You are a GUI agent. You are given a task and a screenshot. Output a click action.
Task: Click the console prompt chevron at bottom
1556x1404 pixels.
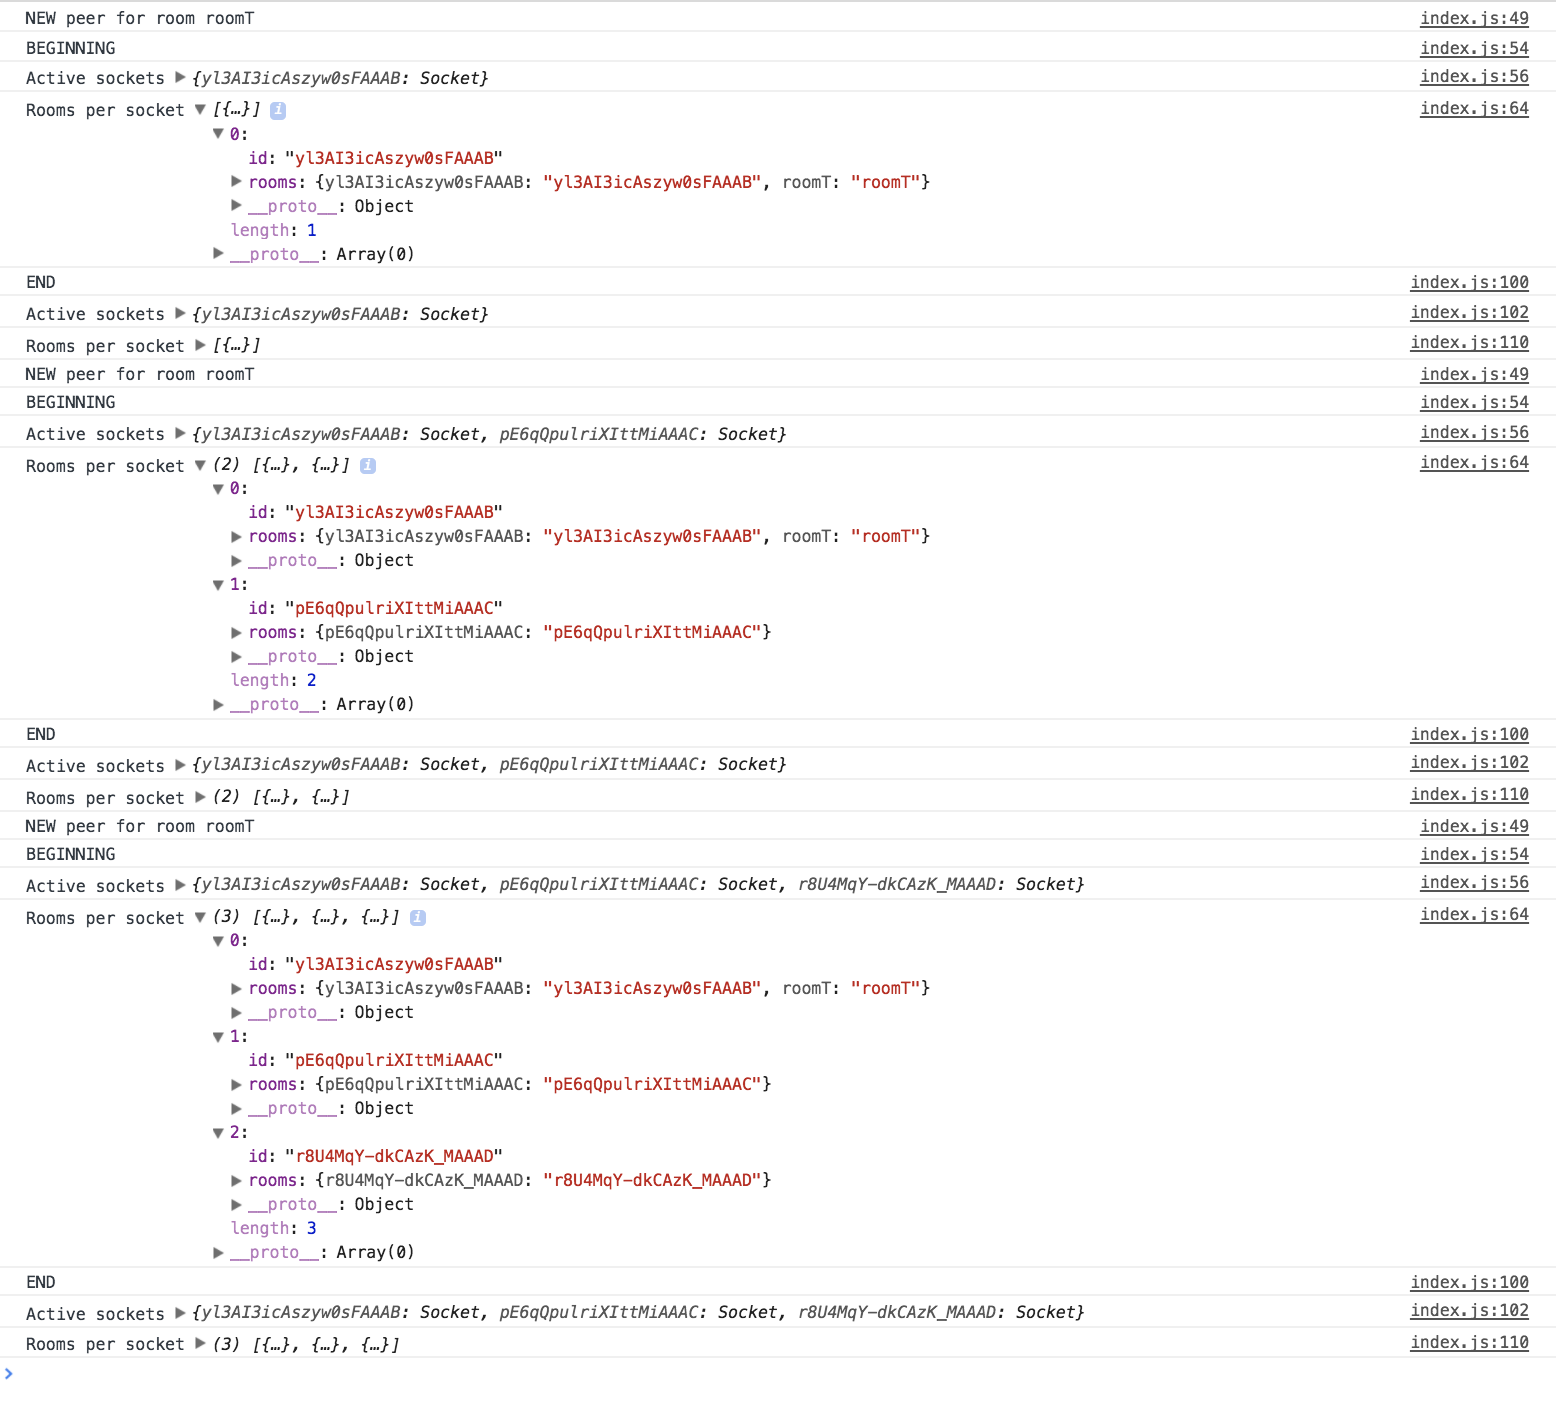point(11,1374)
